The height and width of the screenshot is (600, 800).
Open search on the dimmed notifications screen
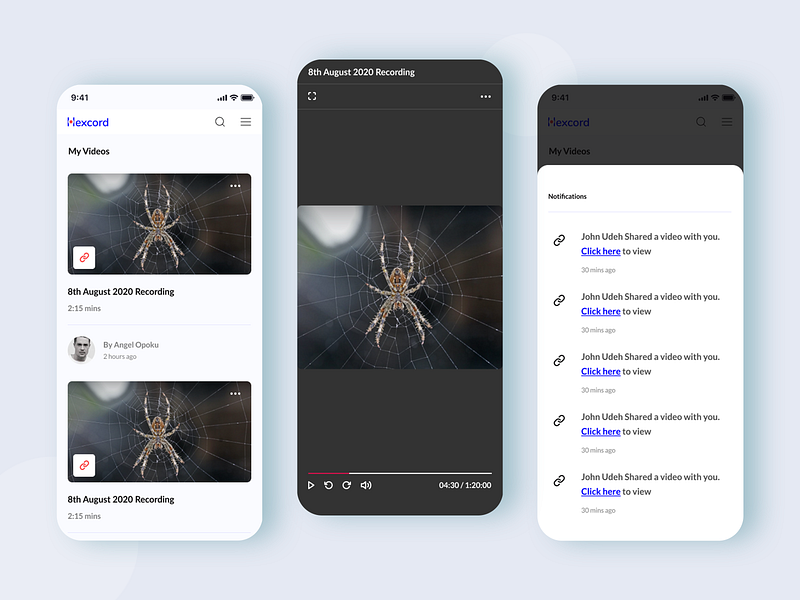click(x=701, y=122)
